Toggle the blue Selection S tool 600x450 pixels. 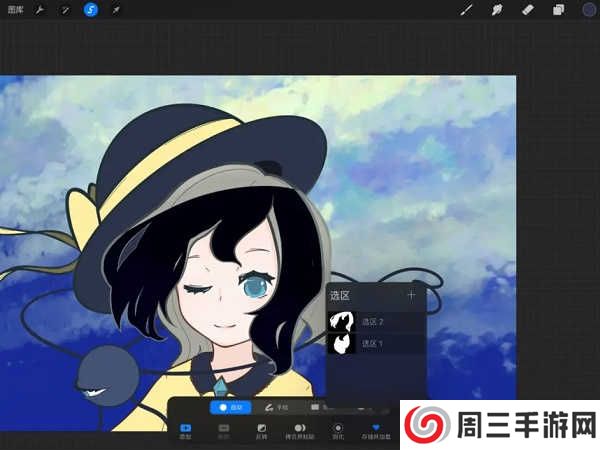click(x=91, y=10)
